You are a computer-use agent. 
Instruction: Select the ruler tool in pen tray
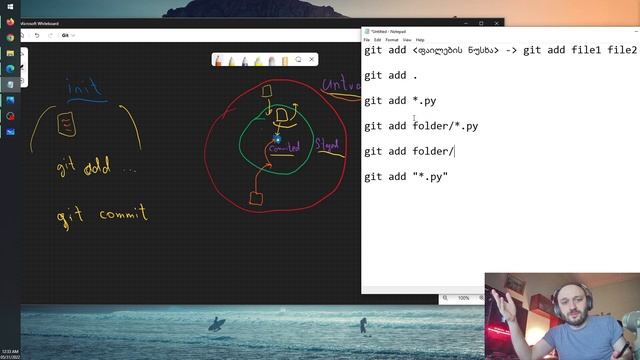click(285, 60)
